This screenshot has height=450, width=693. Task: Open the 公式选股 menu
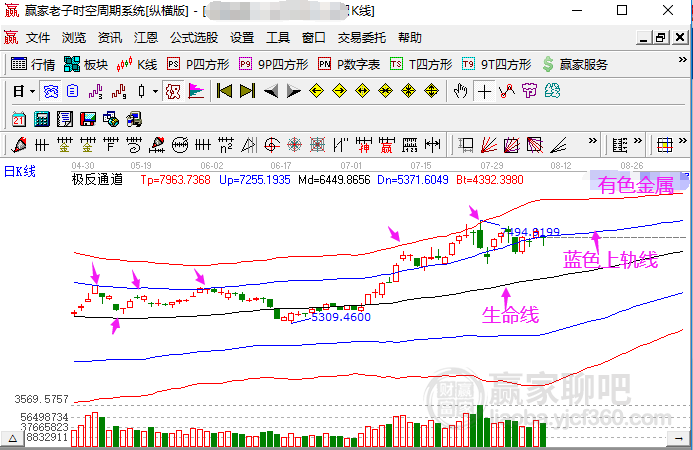(x=194, y=38)
